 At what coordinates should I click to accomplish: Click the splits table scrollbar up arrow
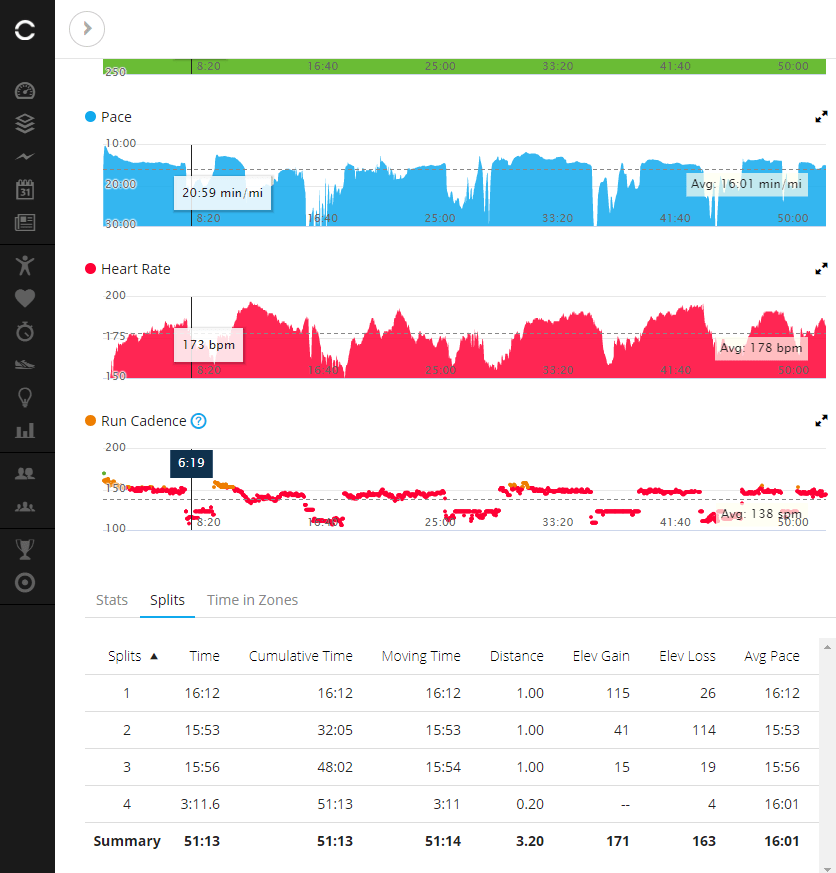827,648
